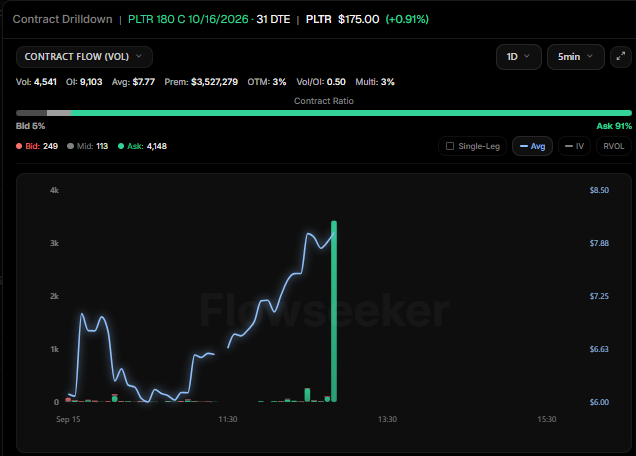Image resolution: width=636 pixels, height=456 pixels.
Task: Click the Contract Ratio heading
Action: tap(324, 101)
